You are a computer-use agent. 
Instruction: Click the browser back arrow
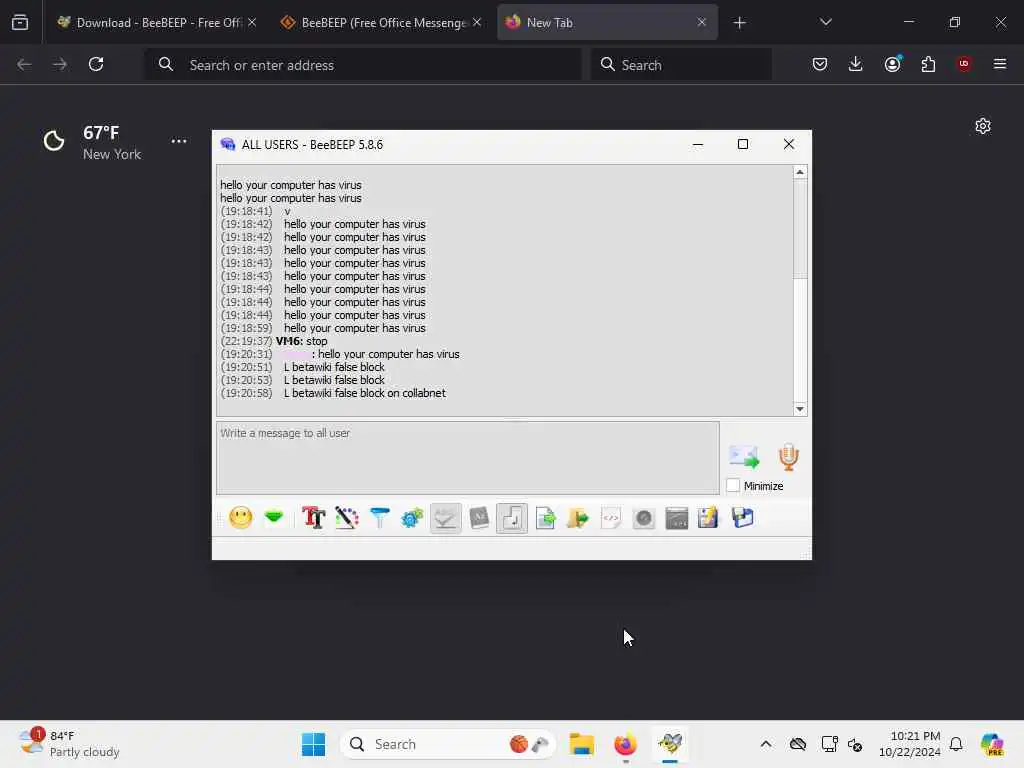coord(24,64)
